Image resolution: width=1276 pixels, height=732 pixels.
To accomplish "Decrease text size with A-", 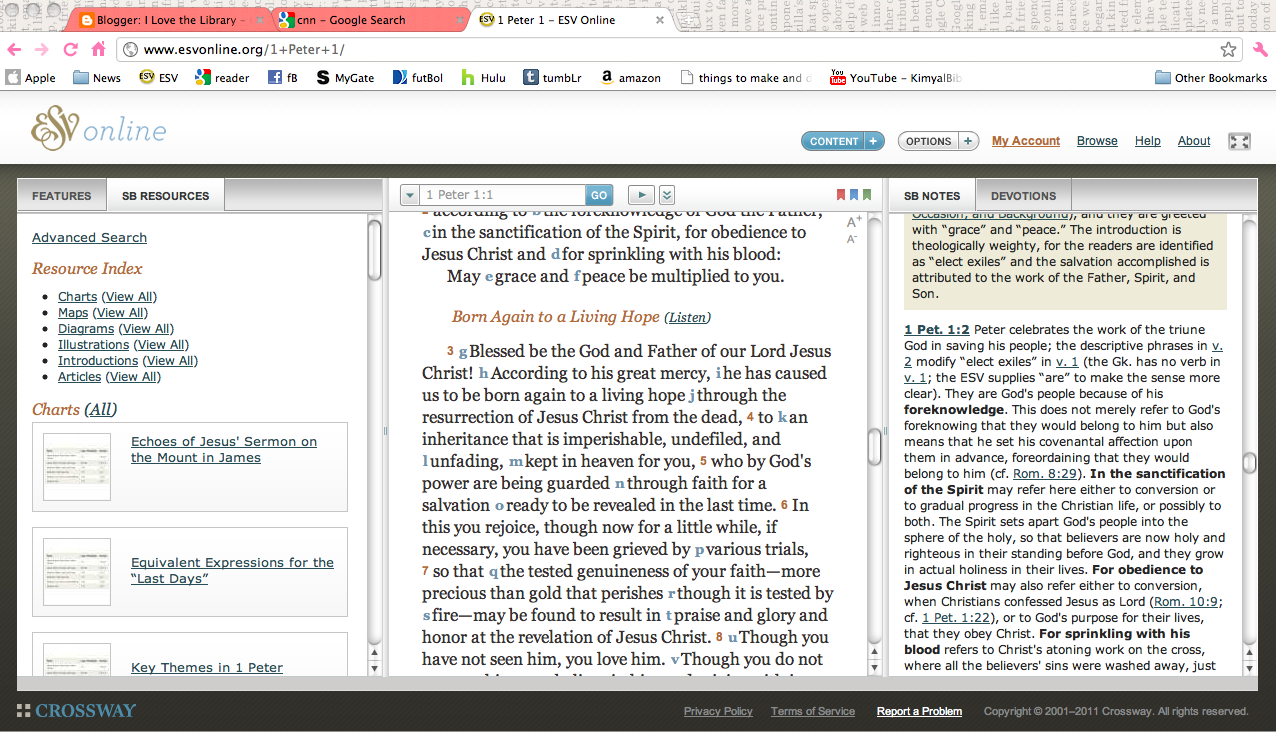I will (x=852, y=239).
